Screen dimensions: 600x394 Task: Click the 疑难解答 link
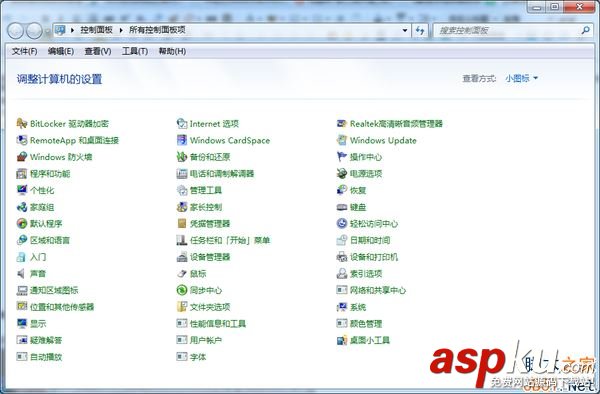[46, 340]
